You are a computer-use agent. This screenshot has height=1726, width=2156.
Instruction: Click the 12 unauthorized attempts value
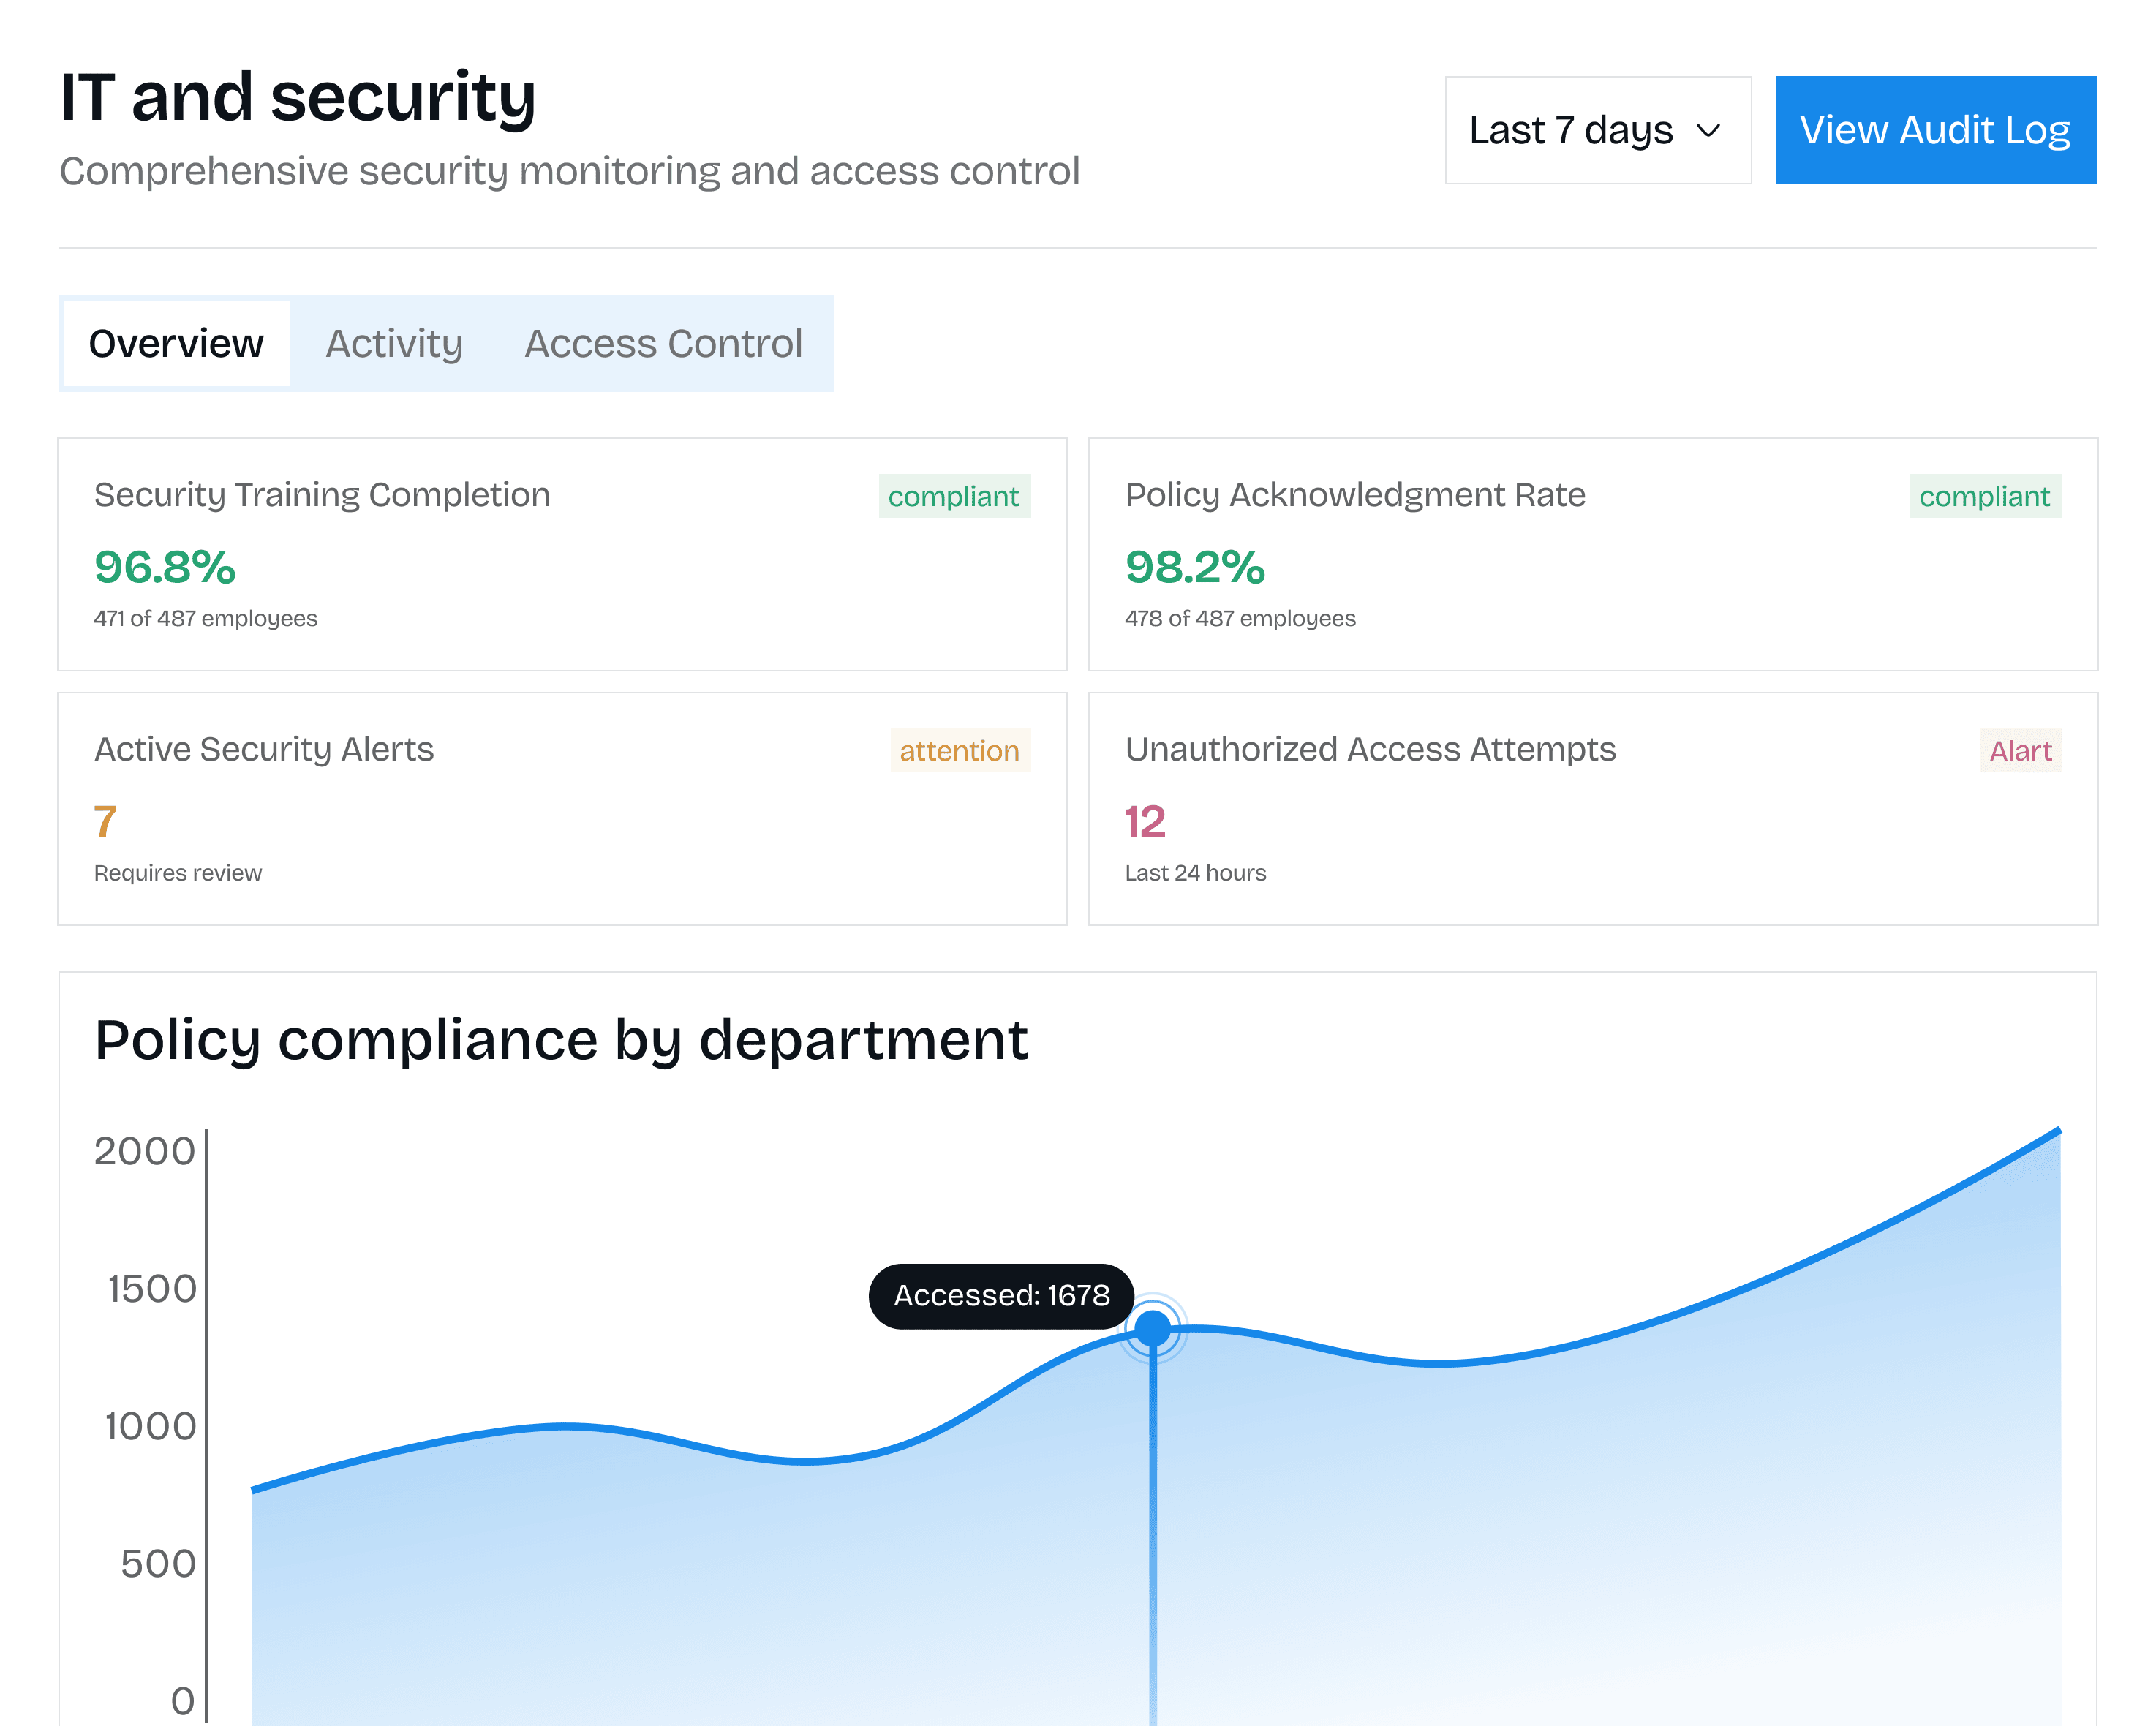click(x=1145, y=821)
